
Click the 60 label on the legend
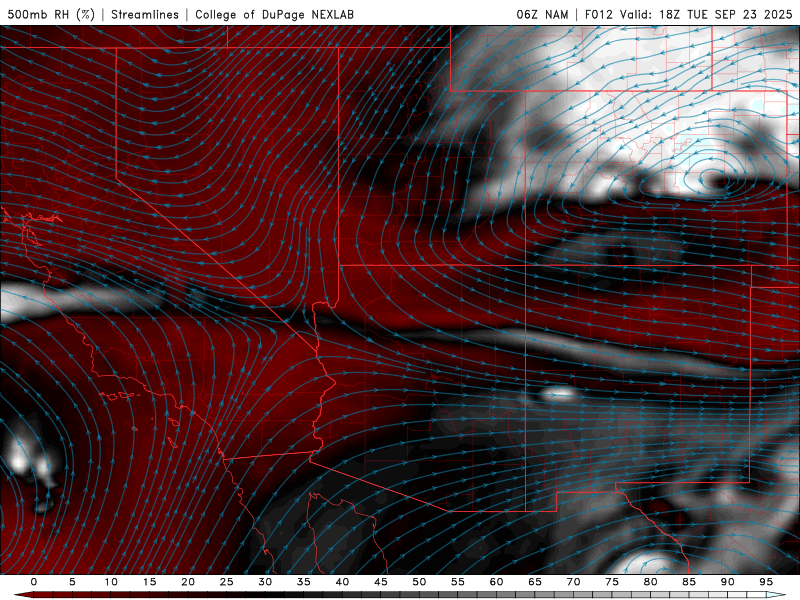(x=496, y=582)
